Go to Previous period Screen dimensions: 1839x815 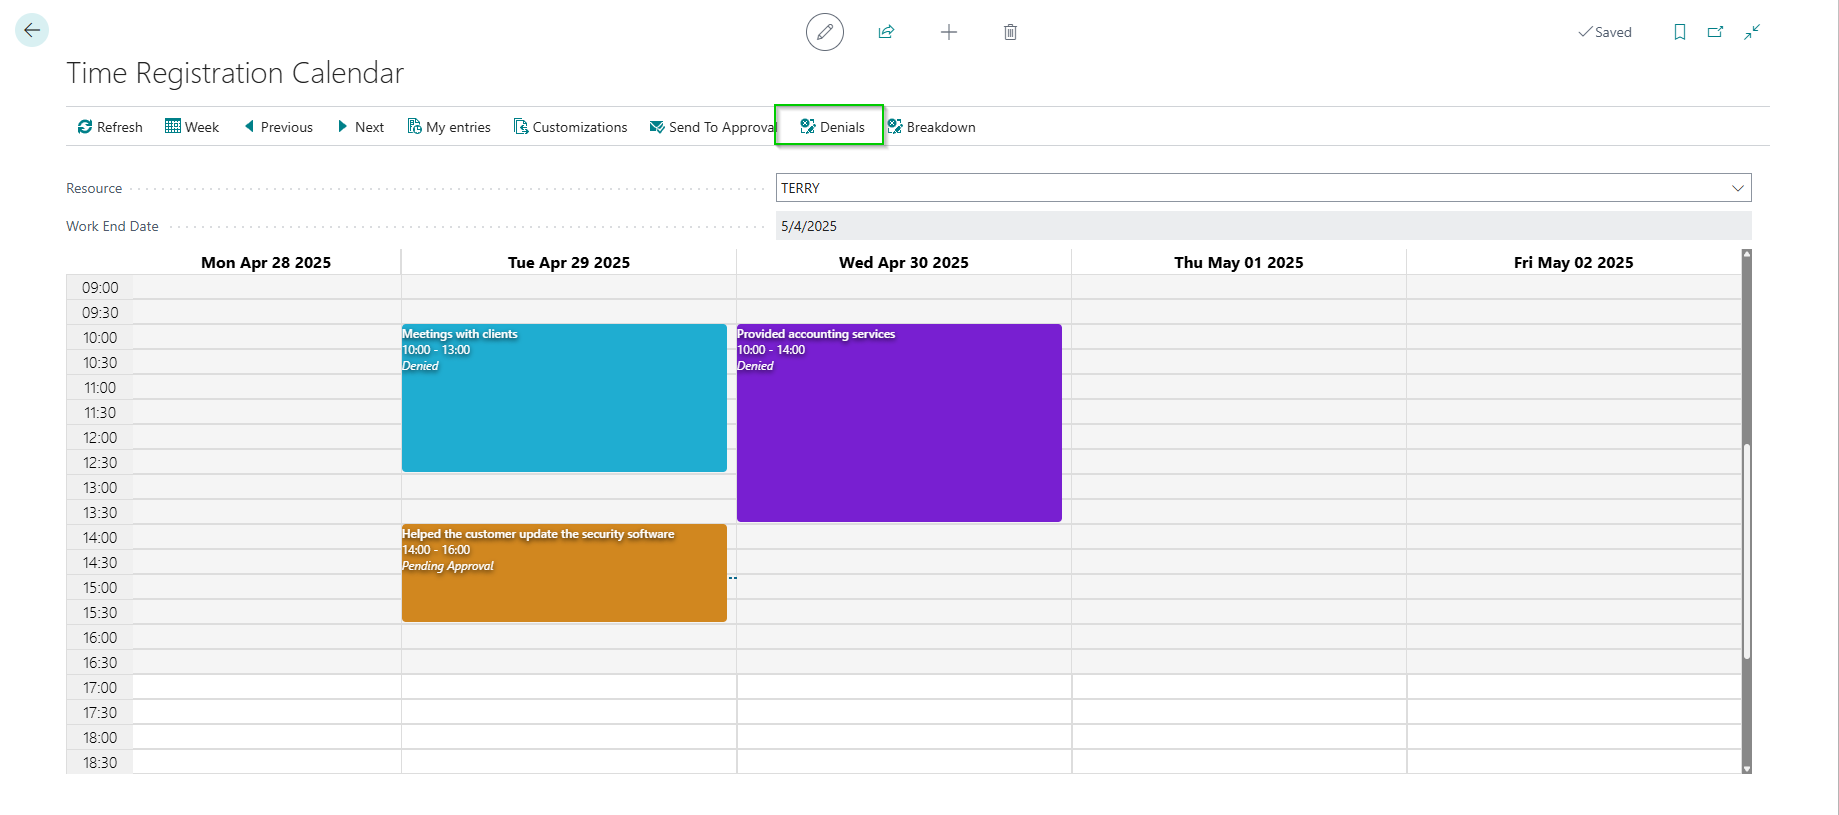point(278,127)
